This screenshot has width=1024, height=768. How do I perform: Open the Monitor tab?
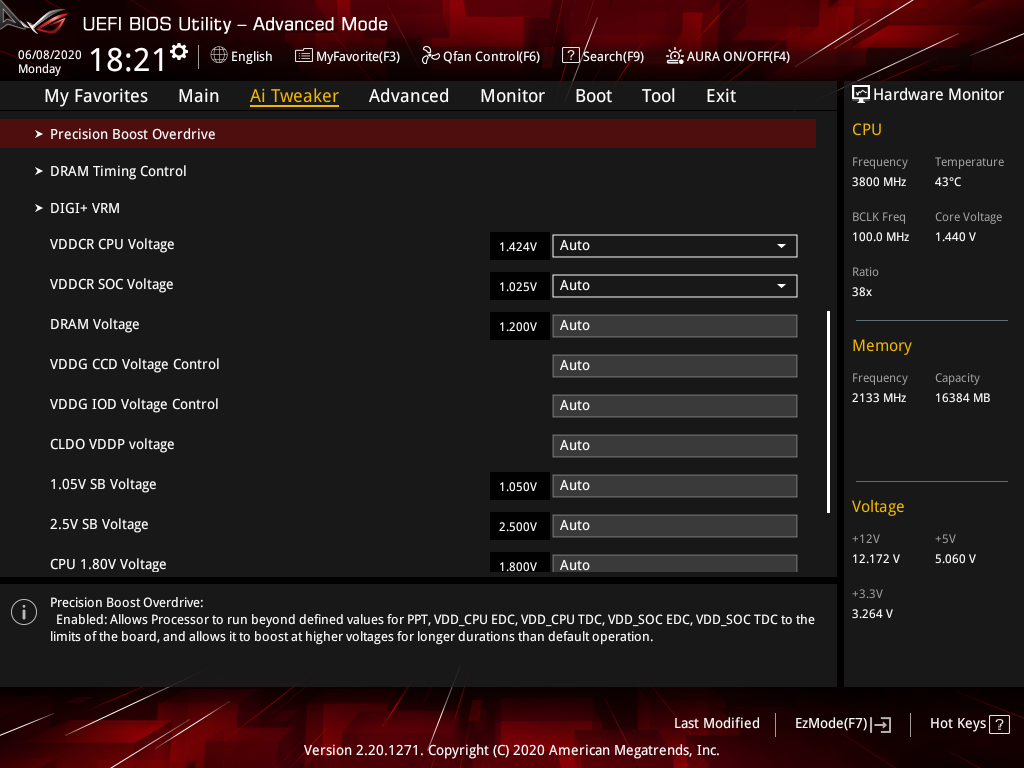click(x=512, y=96)
